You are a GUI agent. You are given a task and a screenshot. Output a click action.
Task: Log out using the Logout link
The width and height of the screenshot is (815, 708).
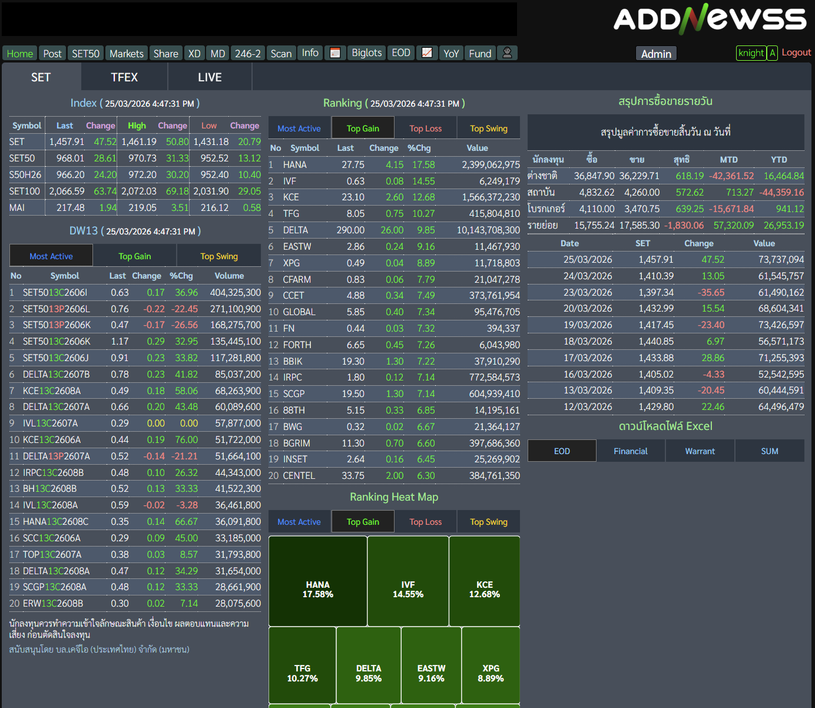[x=796, y=53]
